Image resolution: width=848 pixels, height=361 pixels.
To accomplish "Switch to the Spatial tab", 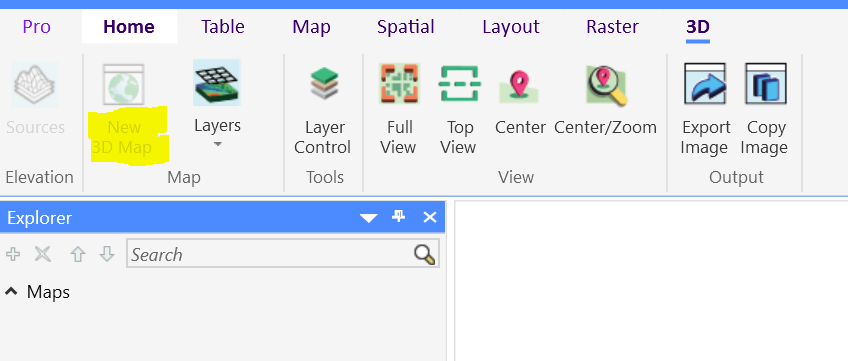I will point(406,27).
